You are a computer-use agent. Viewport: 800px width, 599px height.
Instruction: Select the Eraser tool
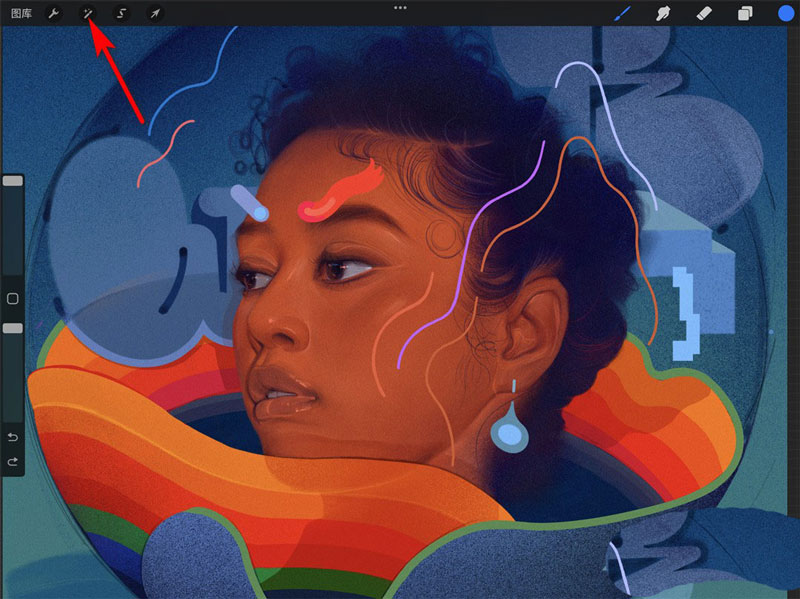704,13
